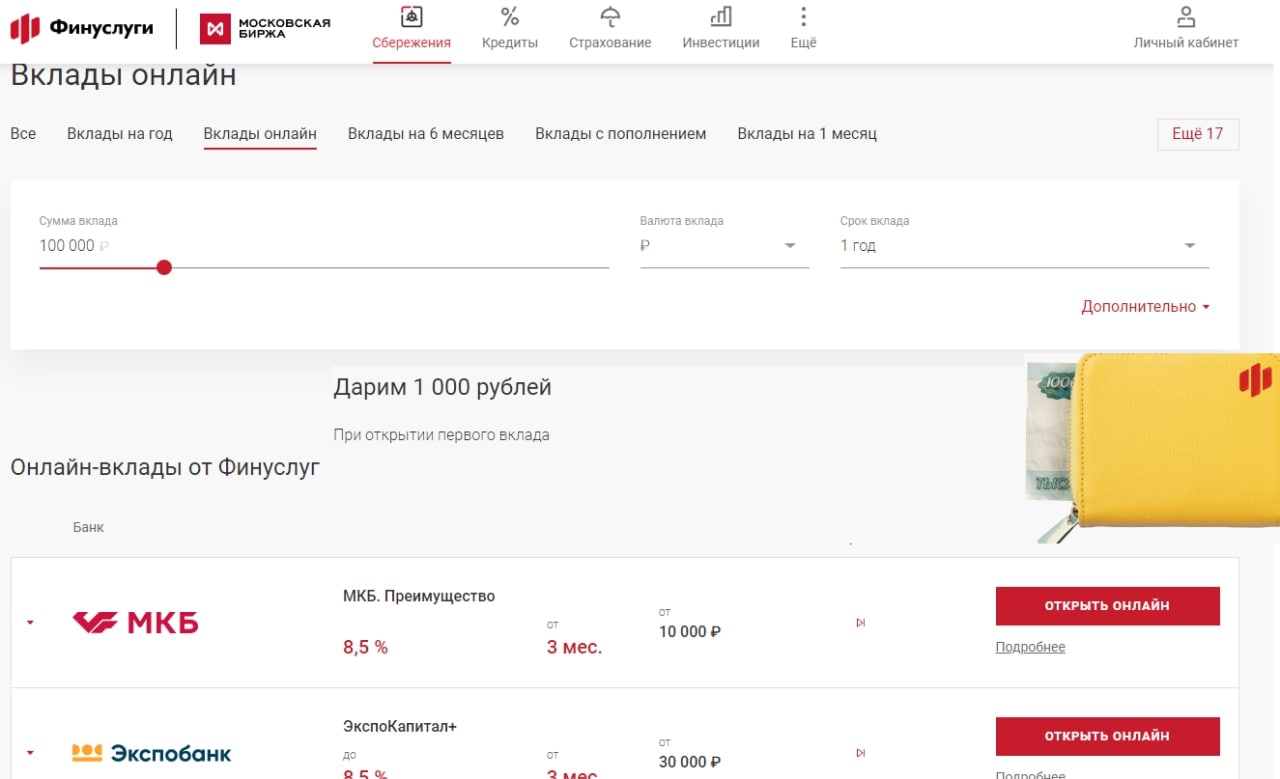This screenshot has width=1280, height=779.
Task: Click ОТКРЫТЬ ОНЛАЙН for ЭкспоКапитал+ deposit
Action: coord(1107,736)
